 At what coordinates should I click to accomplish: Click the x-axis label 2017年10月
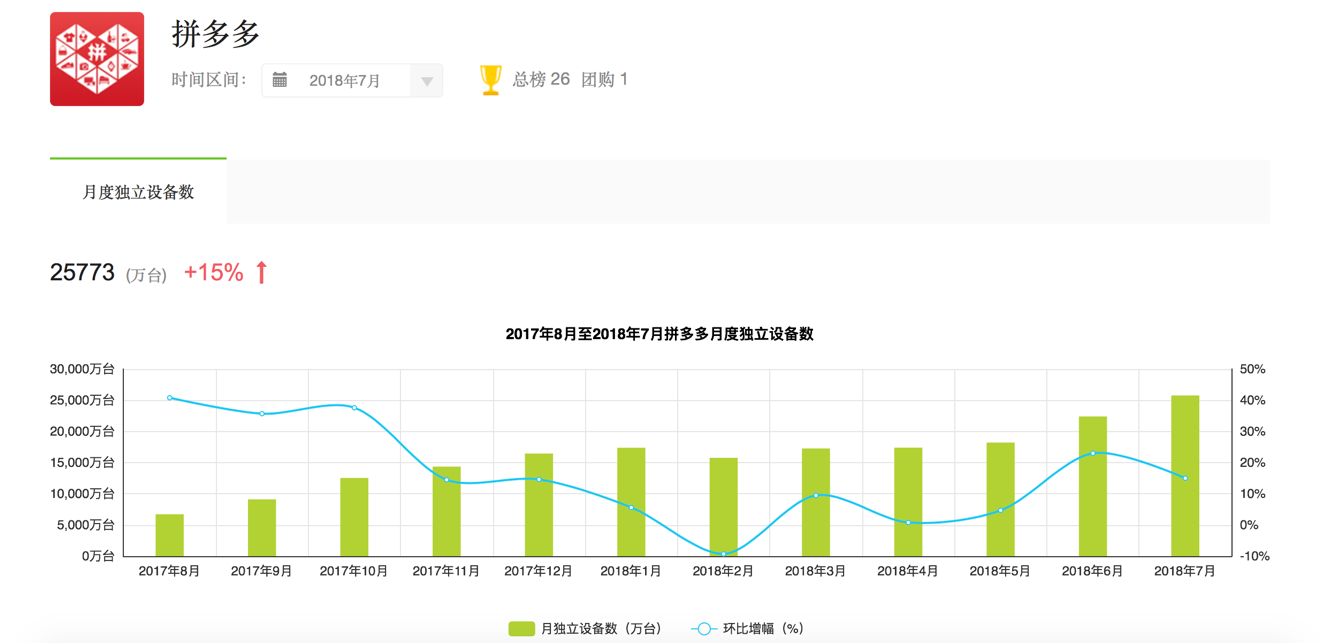(354, 571)
